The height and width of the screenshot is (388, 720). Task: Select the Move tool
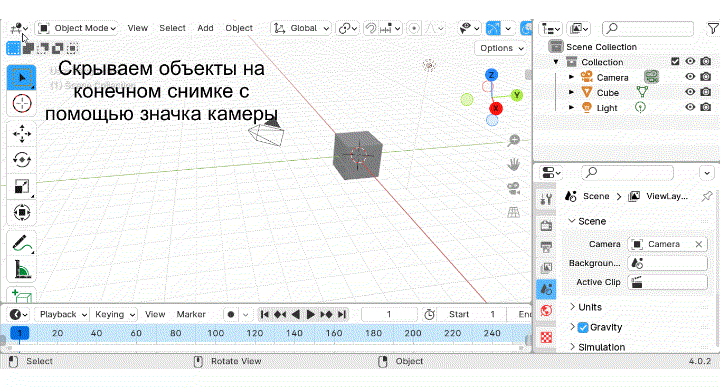[22, 134]
